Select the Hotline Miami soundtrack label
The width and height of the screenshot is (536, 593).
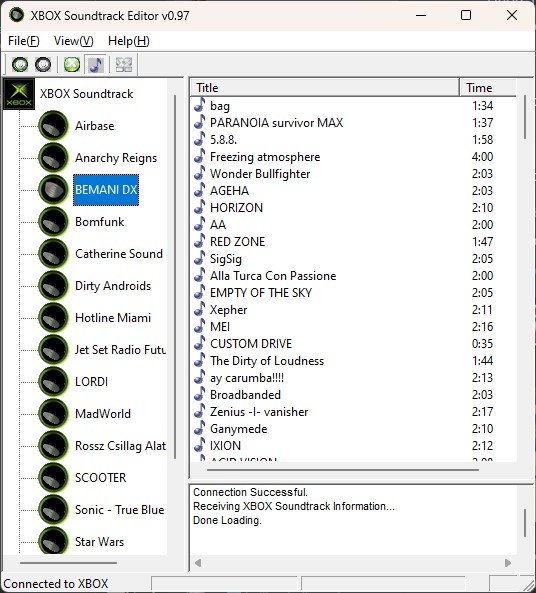tap(113, 318)
